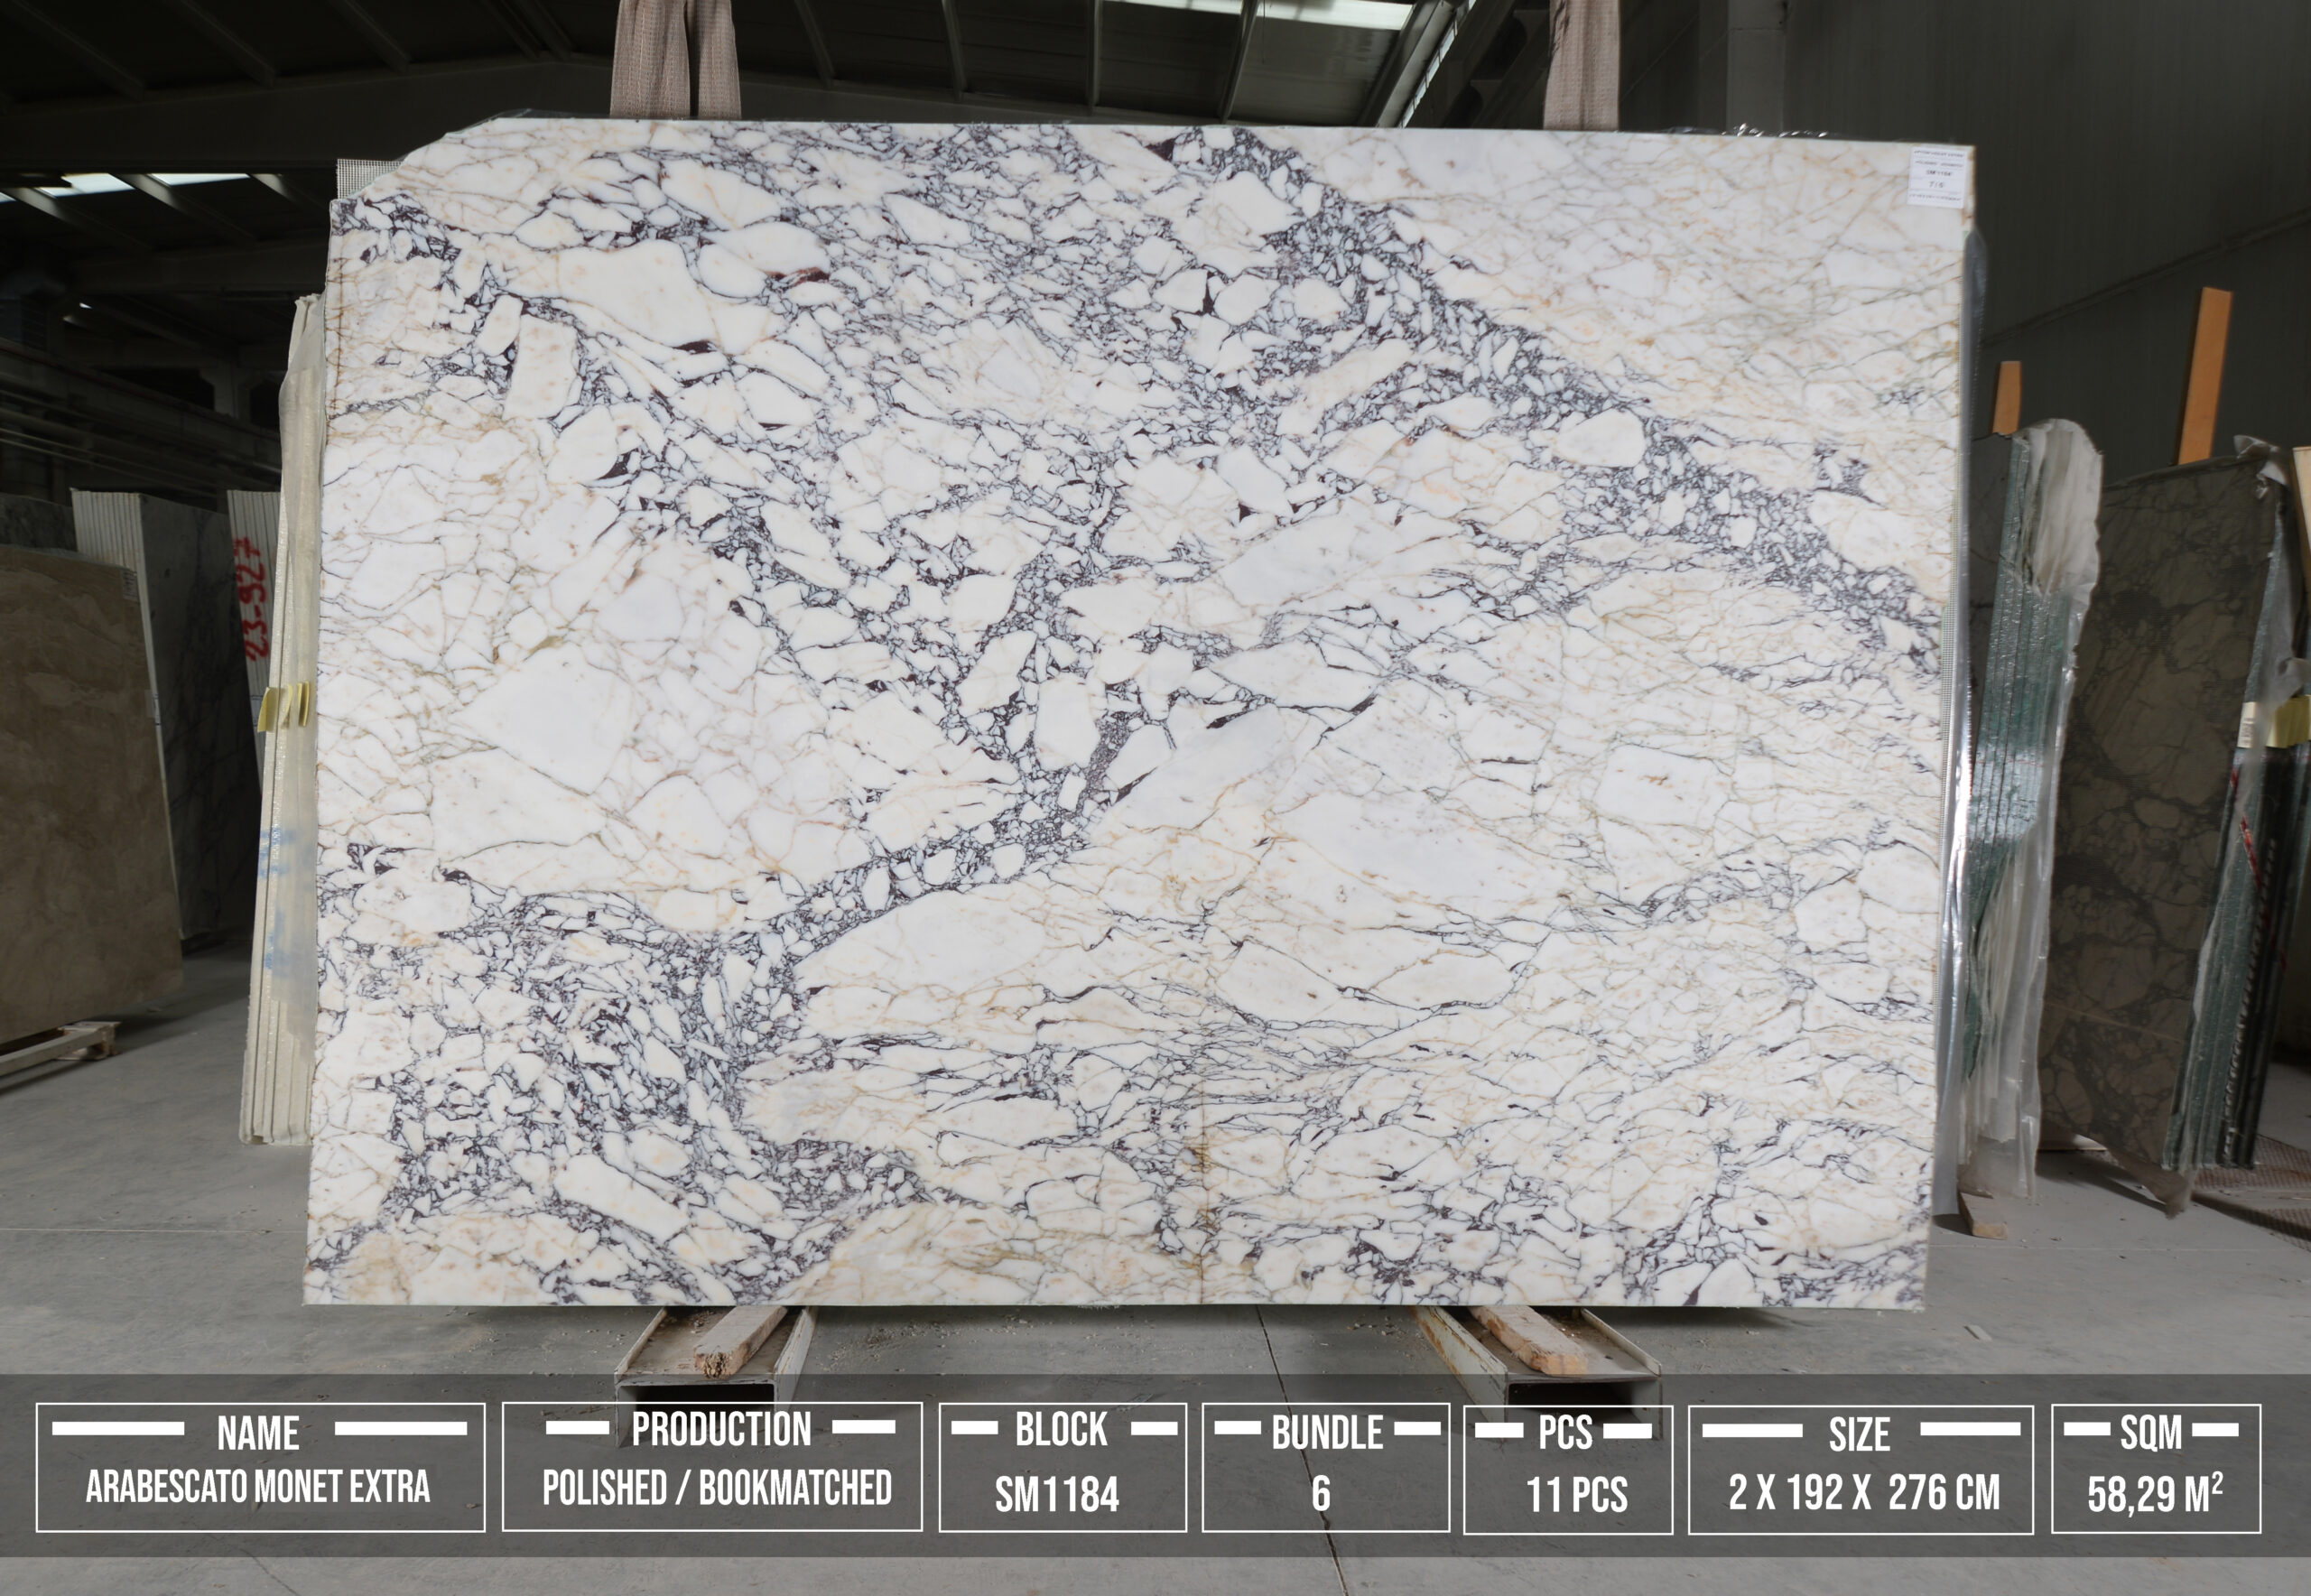
Task: Click the POLISHED / BOOKMATCHED text
Action: click(x=717, y=1488)
